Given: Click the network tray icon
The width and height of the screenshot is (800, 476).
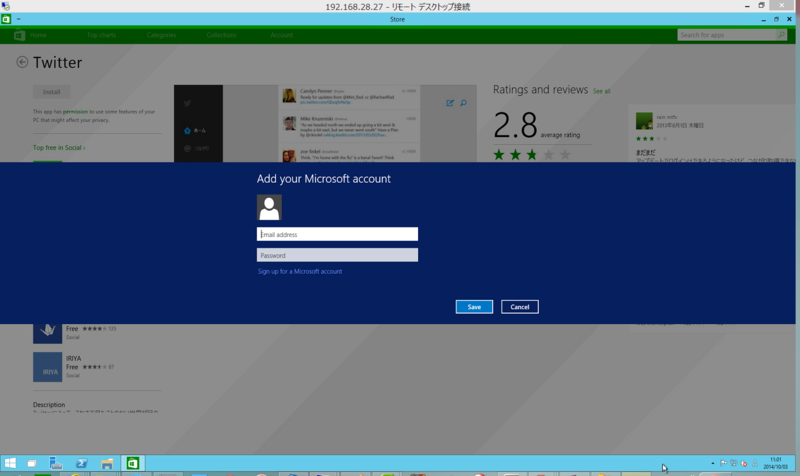Looking at the screenshot, I should click(x=734, y=463).
